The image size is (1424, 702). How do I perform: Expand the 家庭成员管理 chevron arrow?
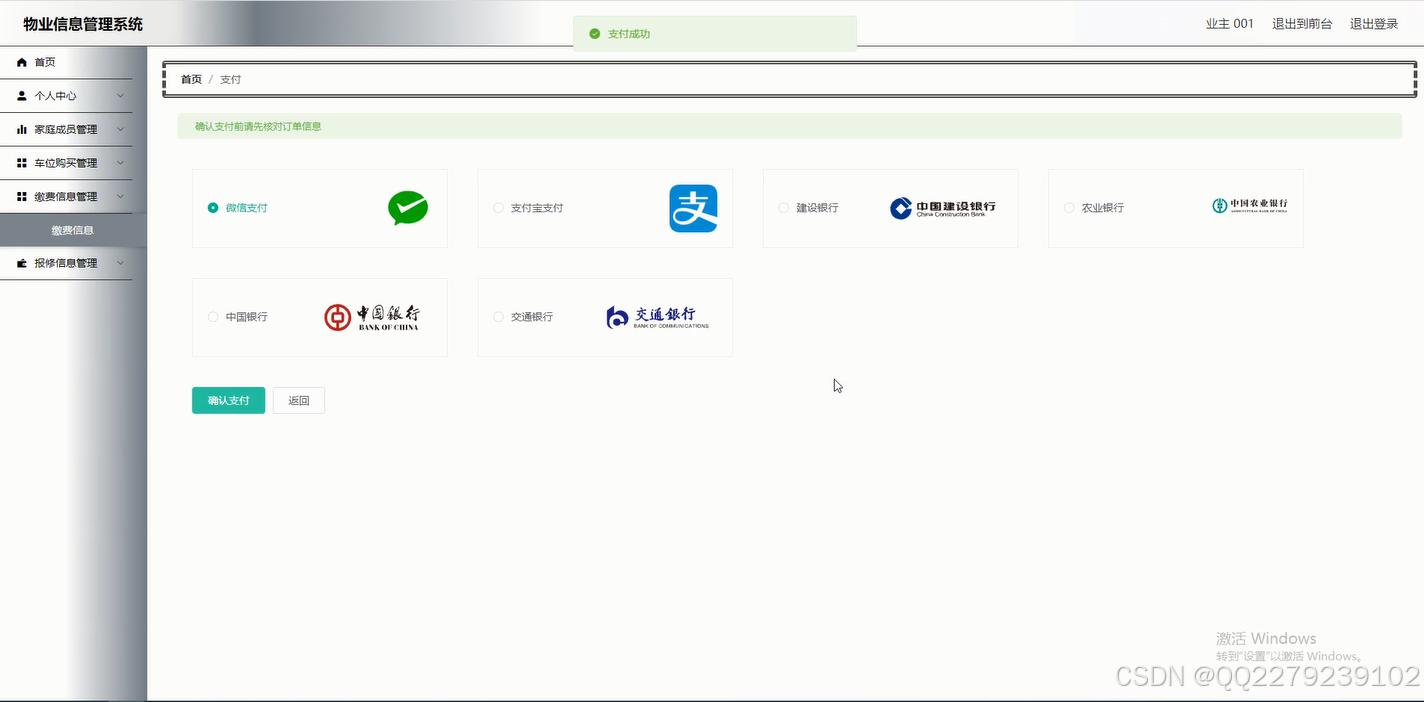(x=120, y=129)
